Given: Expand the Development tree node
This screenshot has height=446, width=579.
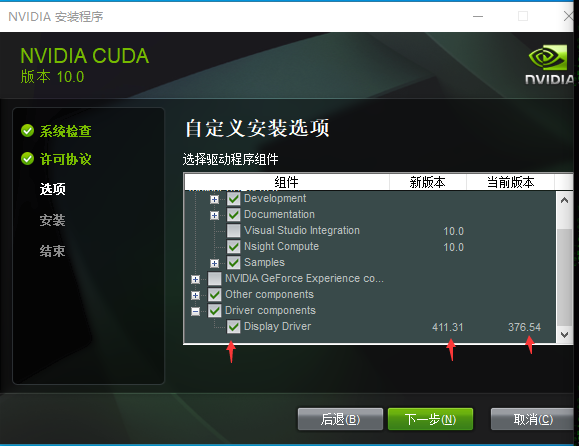Looking at the screenshot, I should pyautogui.click(x=214, y=200).
